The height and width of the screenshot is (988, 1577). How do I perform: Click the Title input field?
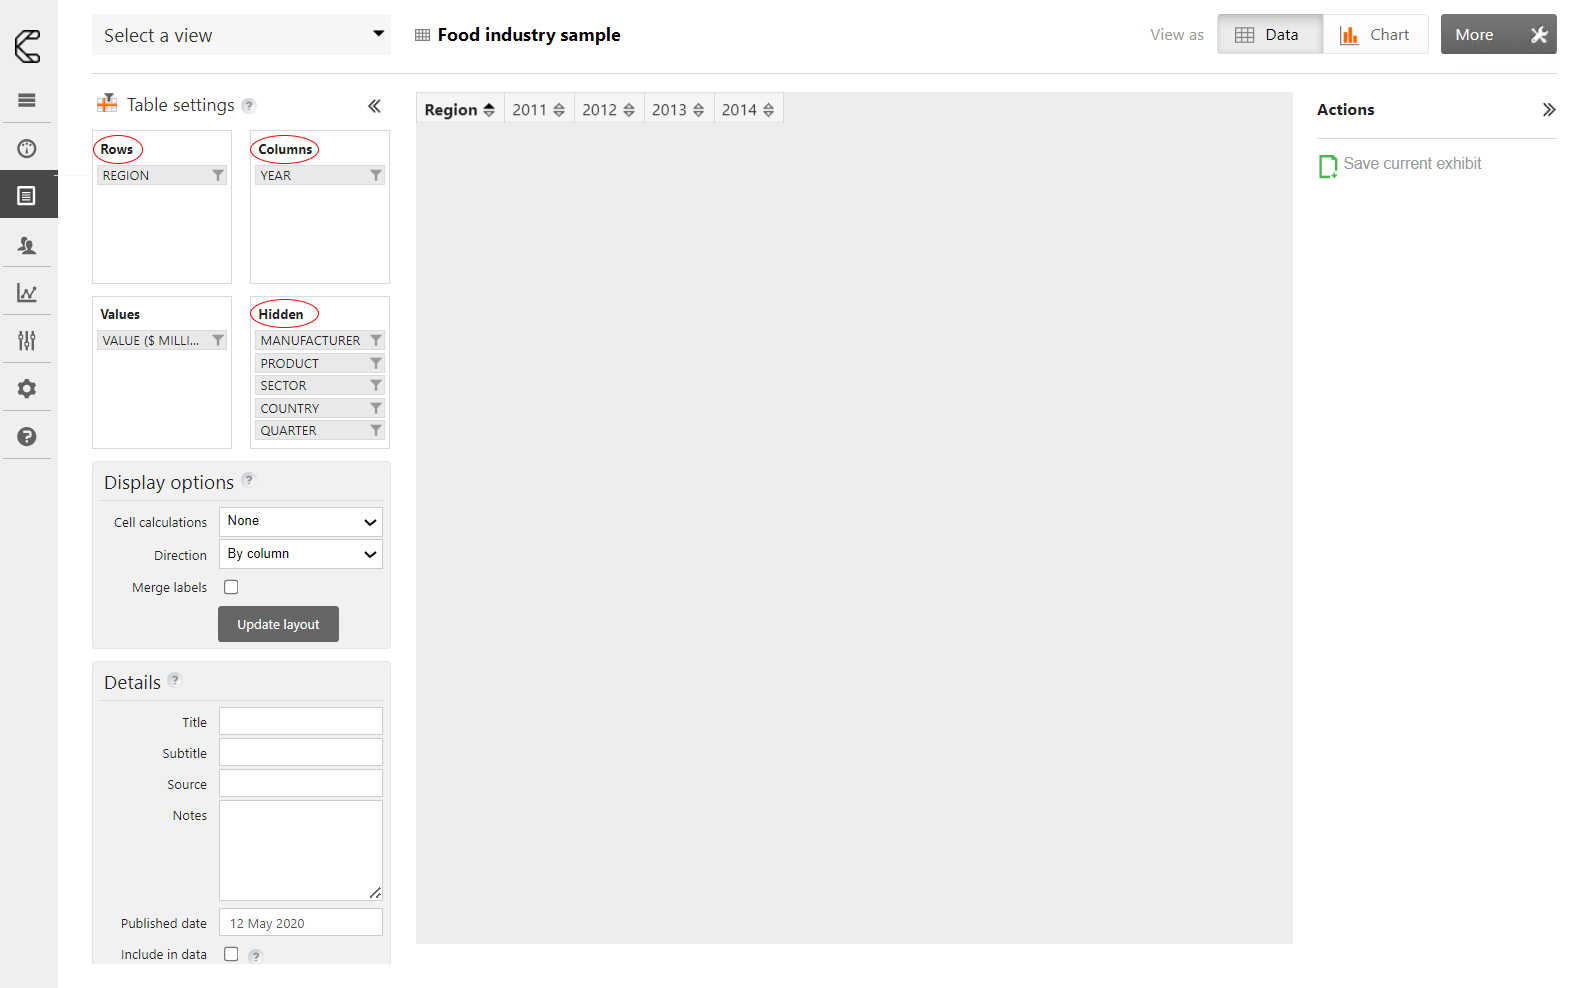tap(300, 721)
